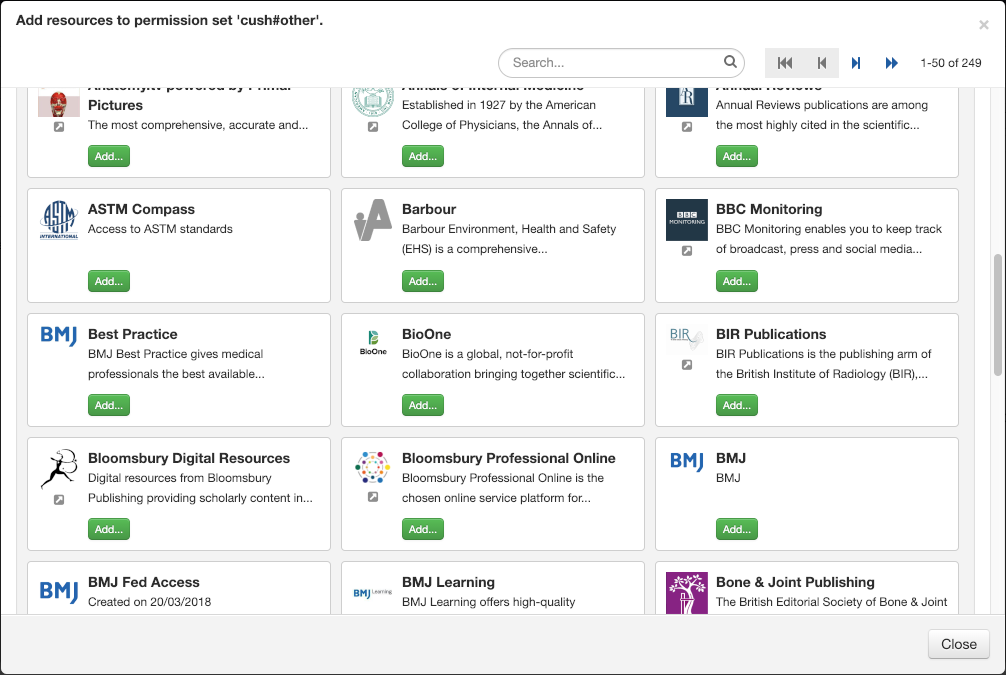Viewport: 1006px width, 675px height.
Task: Click the vertical scrollbar thumb
Action: tap(998, 314)
